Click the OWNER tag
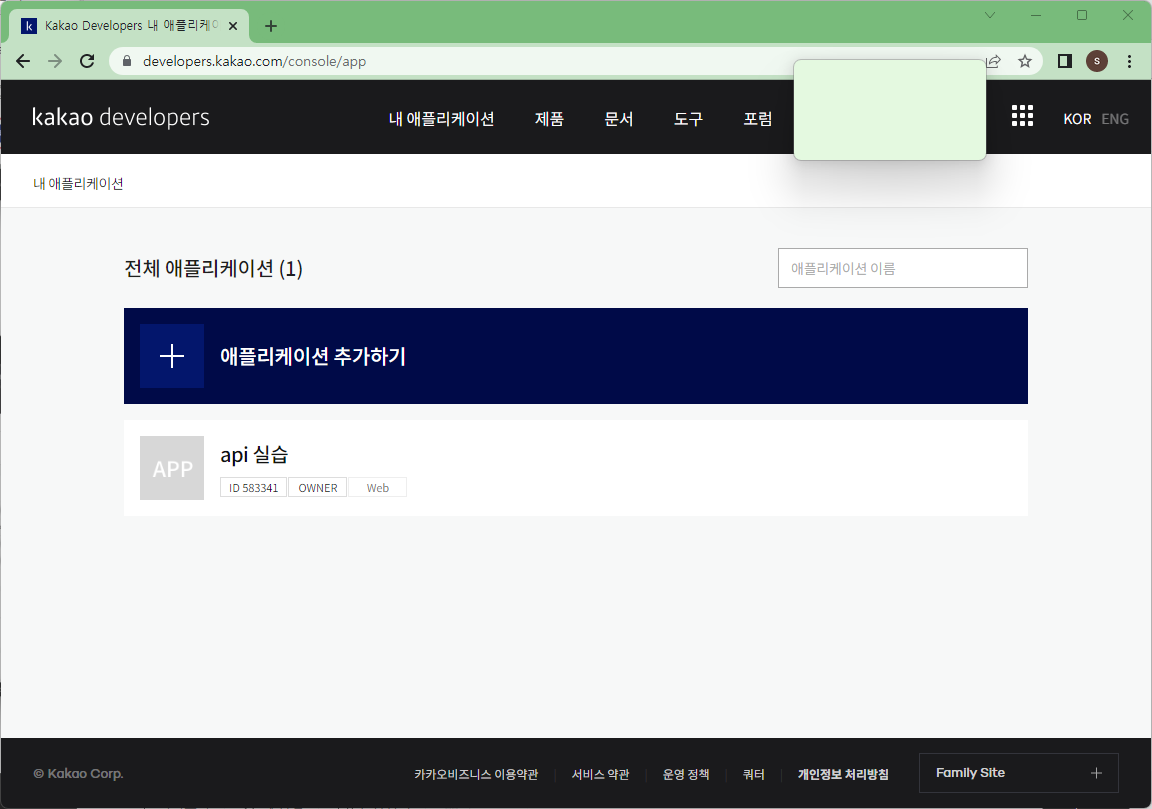 [317, 488]
